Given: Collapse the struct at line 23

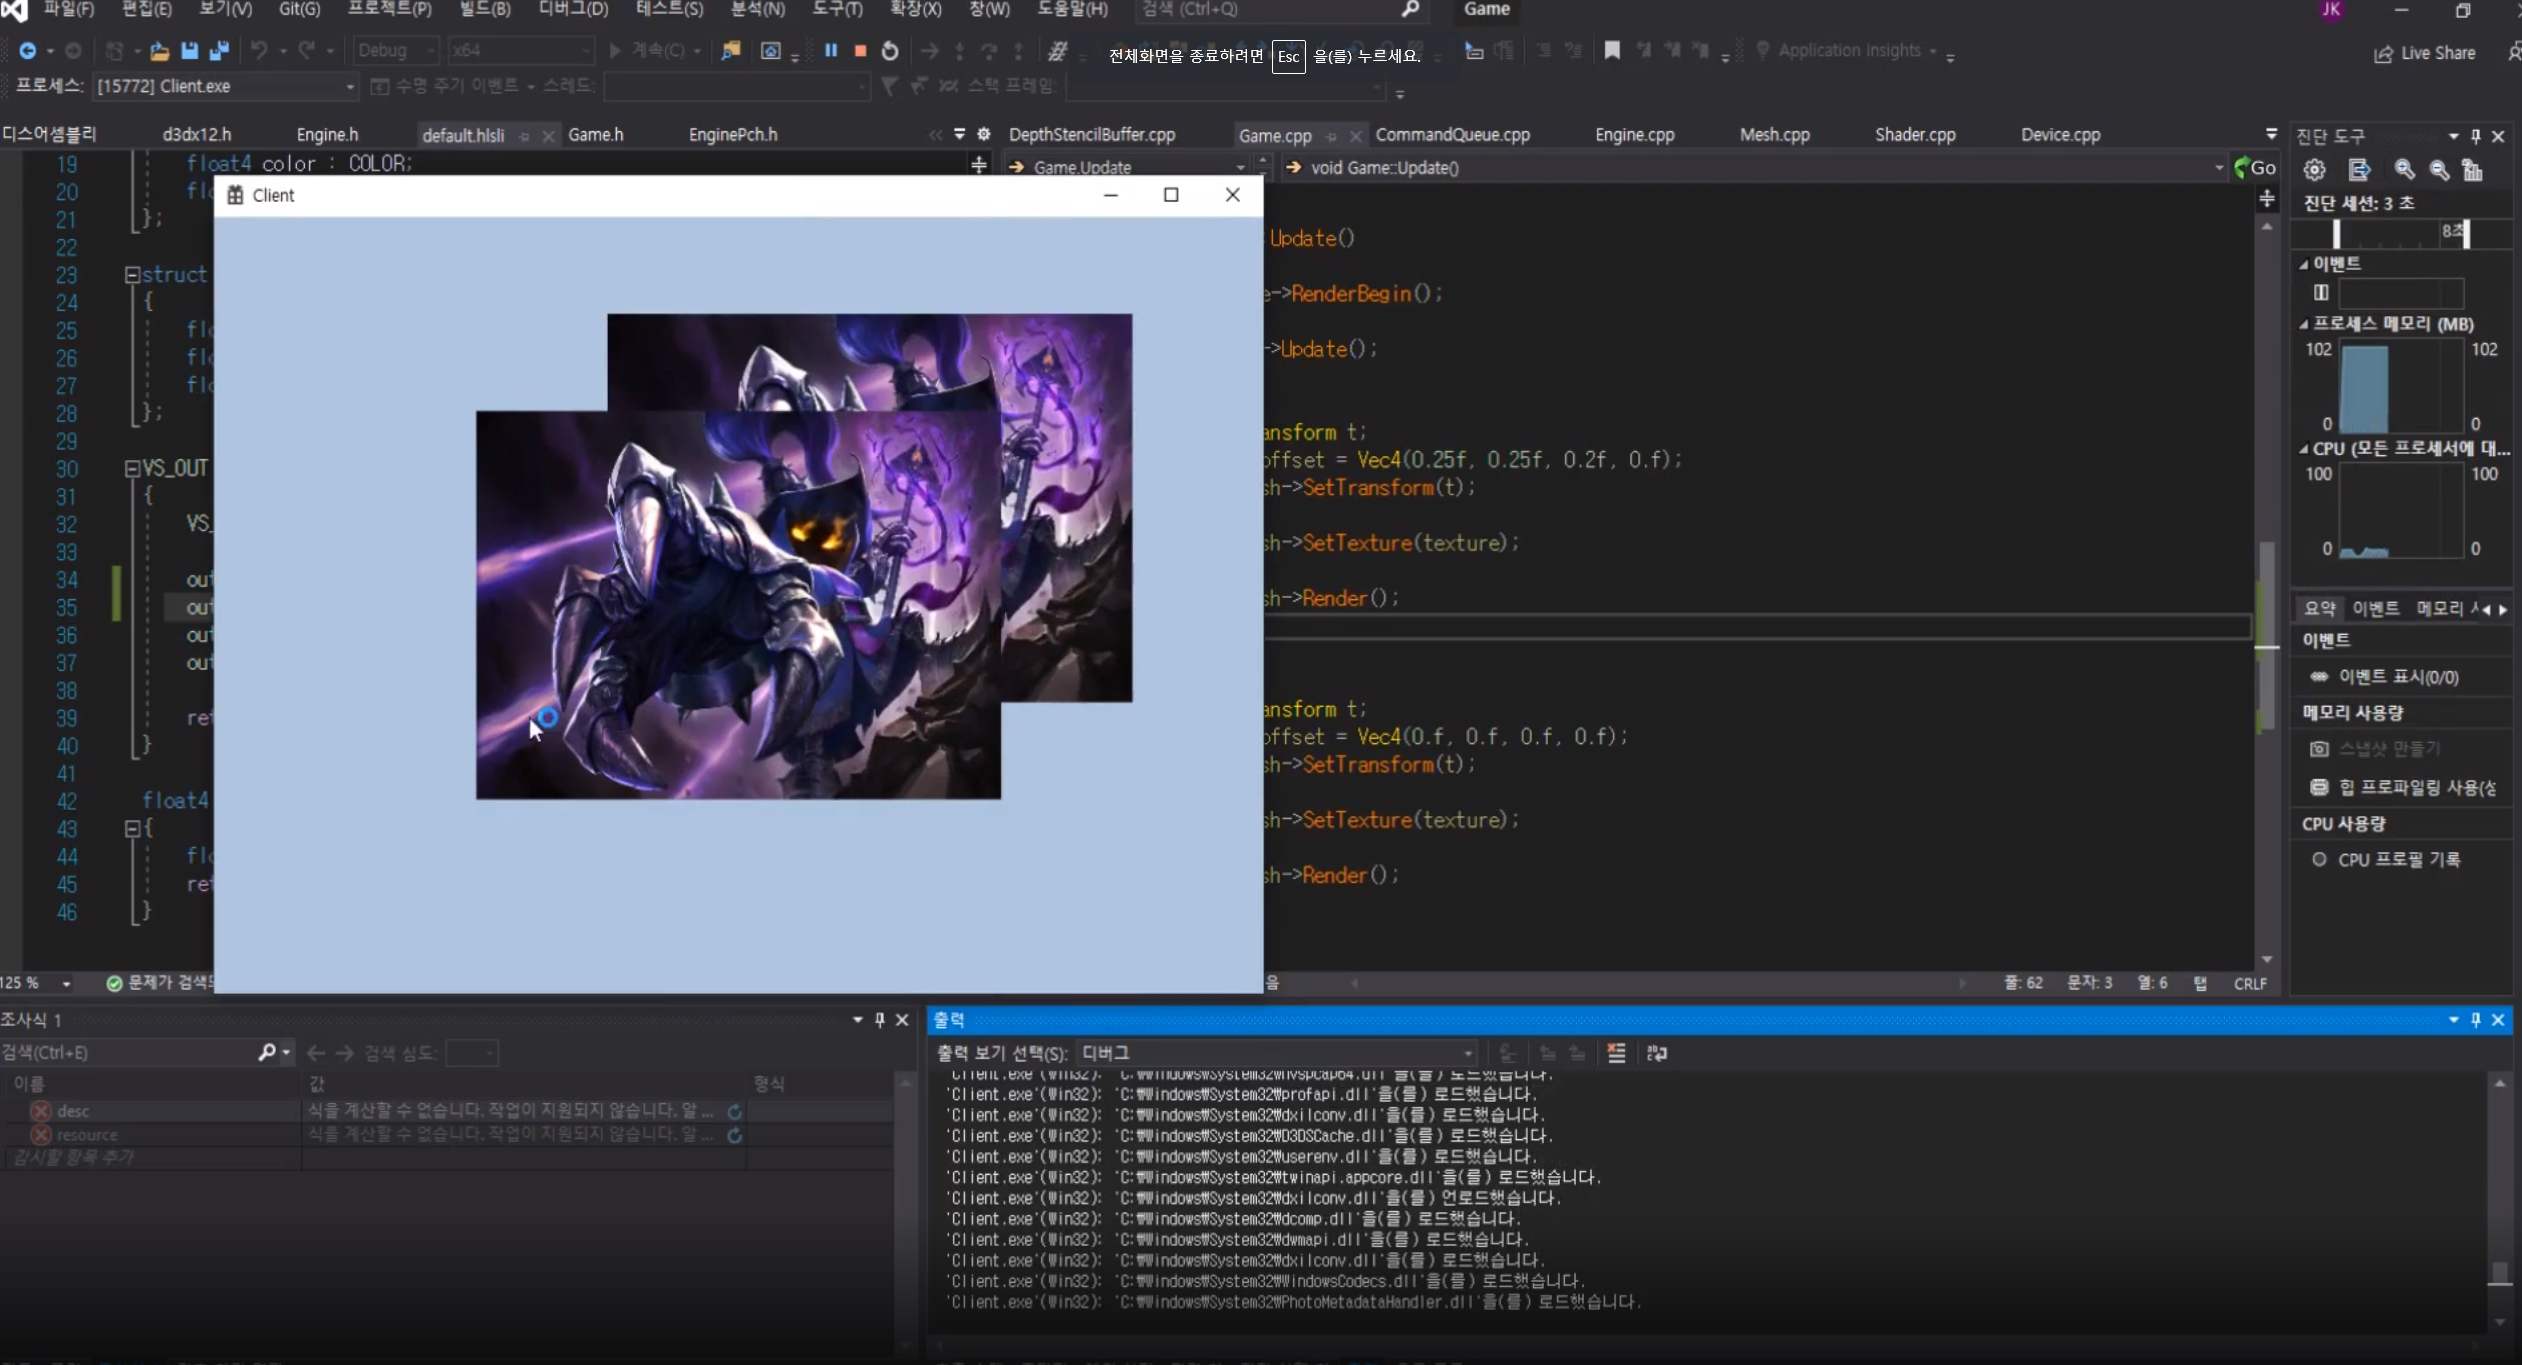Looking at the screenshot, I should pos(132,274).
